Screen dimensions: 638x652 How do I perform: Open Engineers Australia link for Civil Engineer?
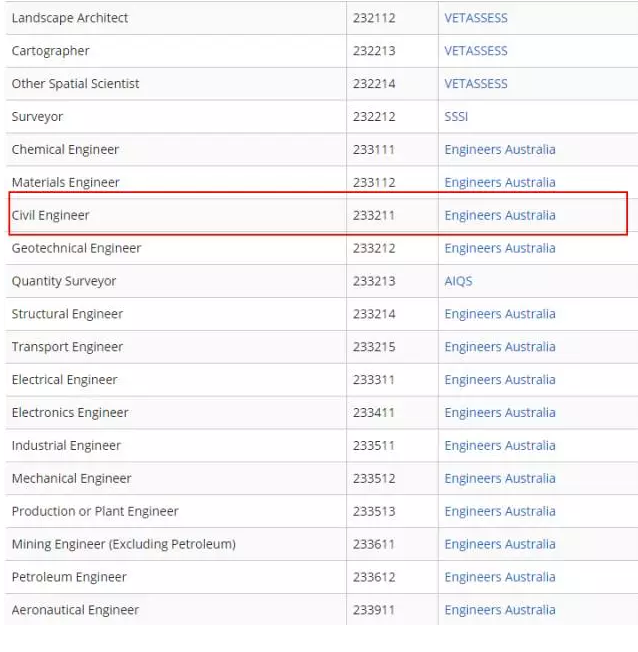tap(499, 215)
